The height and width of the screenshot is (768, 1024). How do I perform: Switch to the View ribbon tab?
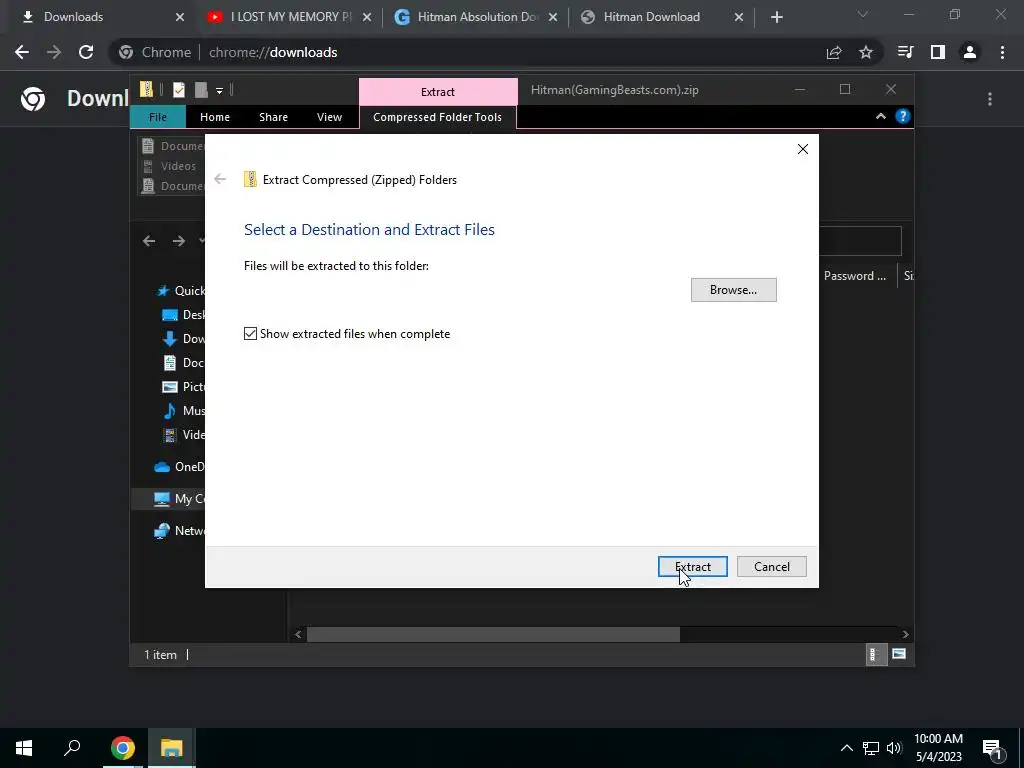(329, 117)
